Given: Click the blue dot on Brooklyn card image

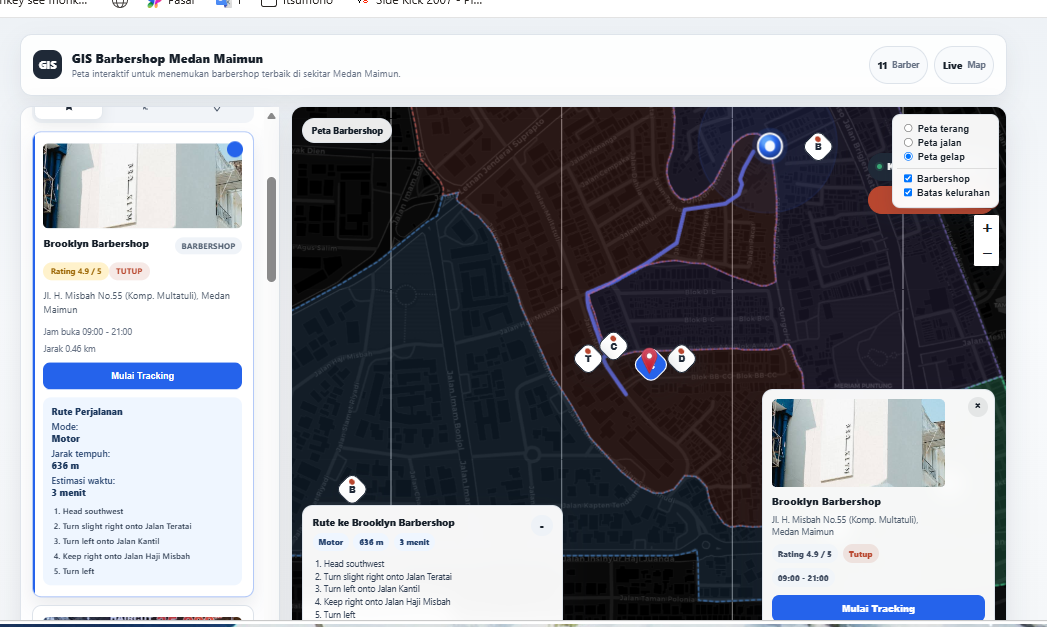Looking at the screenshot, I should pos(234,150).
